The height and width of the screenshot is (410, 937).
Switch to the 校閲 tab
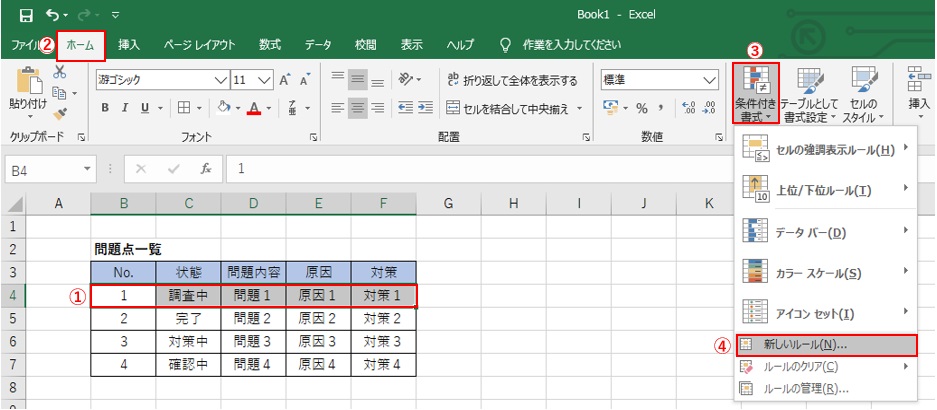(366, 45)
